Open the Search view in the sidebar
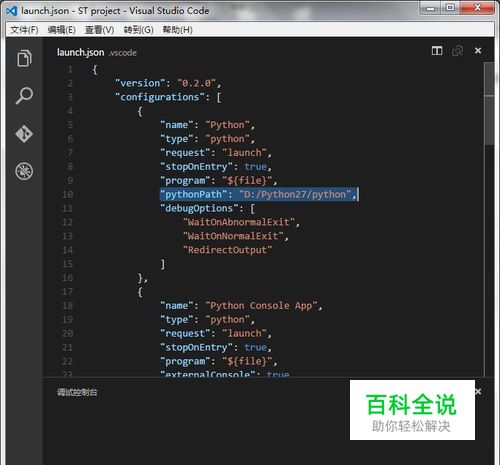Viewport: 500px width, 465px height. tap(24, 96)
